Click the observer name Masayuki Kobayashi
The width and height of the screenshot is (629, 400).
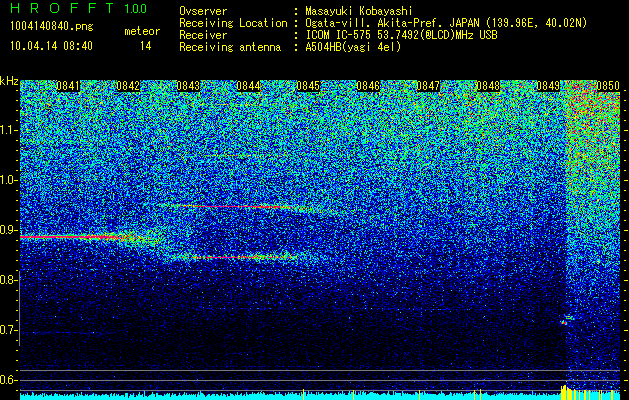[x=358, y=11]
